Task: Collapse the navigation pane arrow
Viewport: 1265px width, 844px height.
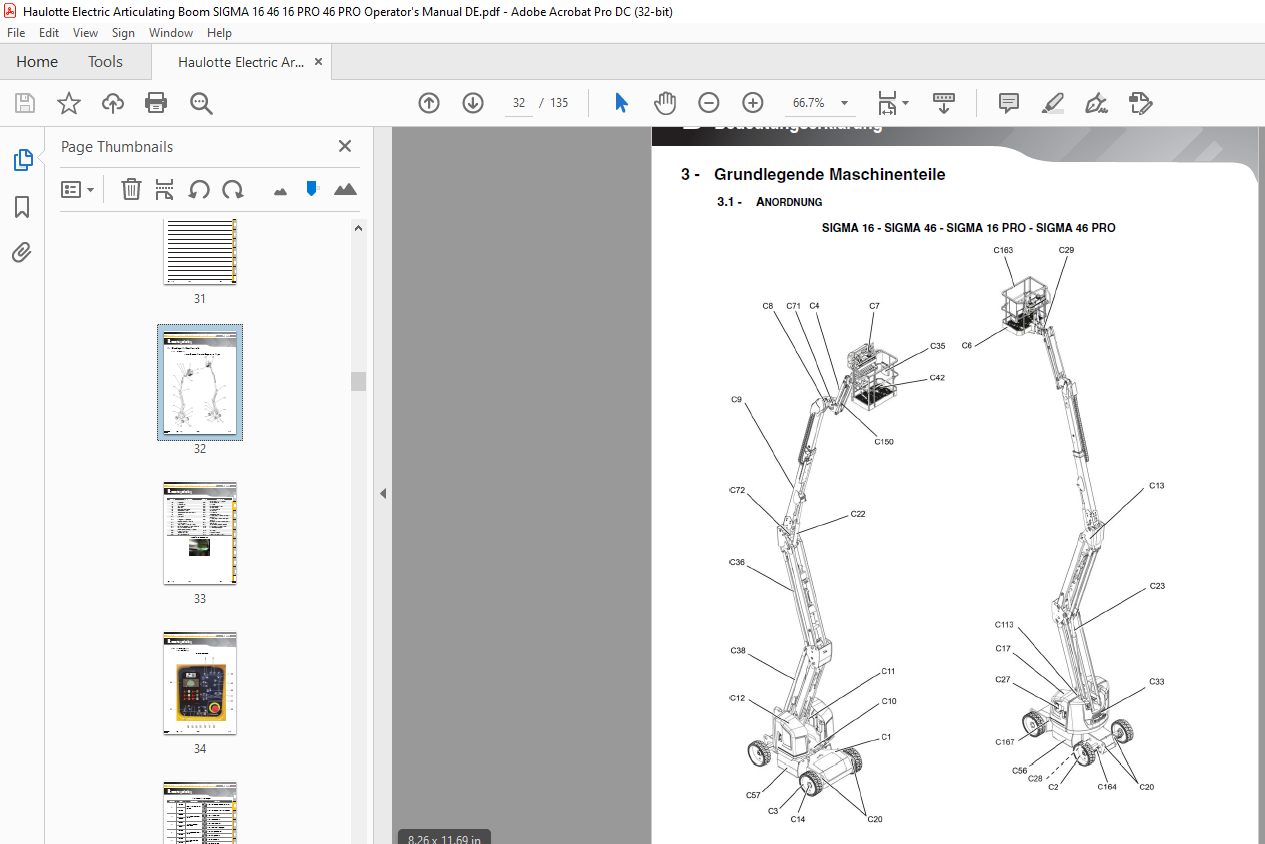Action: tap(382, 493)
